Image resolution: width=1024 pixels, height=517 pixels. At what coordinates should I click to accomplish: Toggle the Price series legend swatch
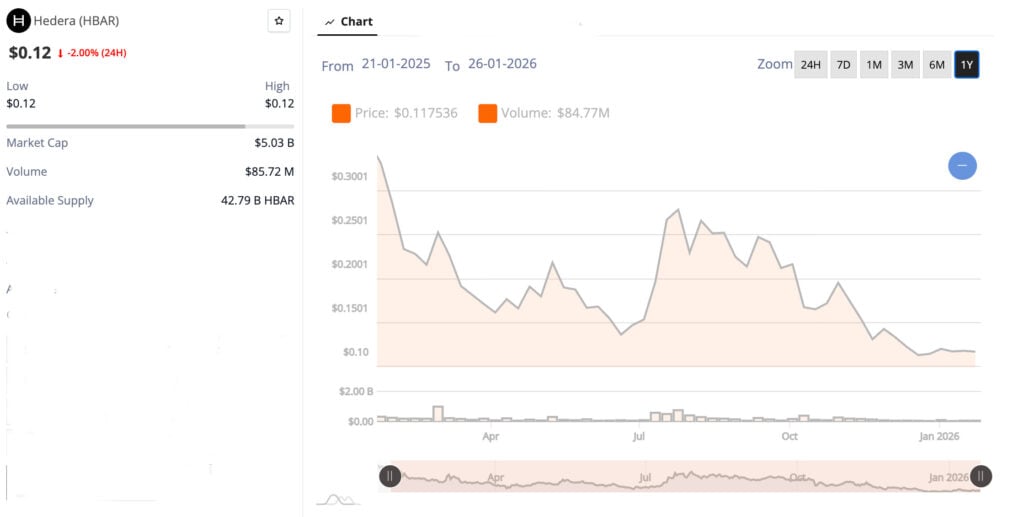tap(341, 113)
